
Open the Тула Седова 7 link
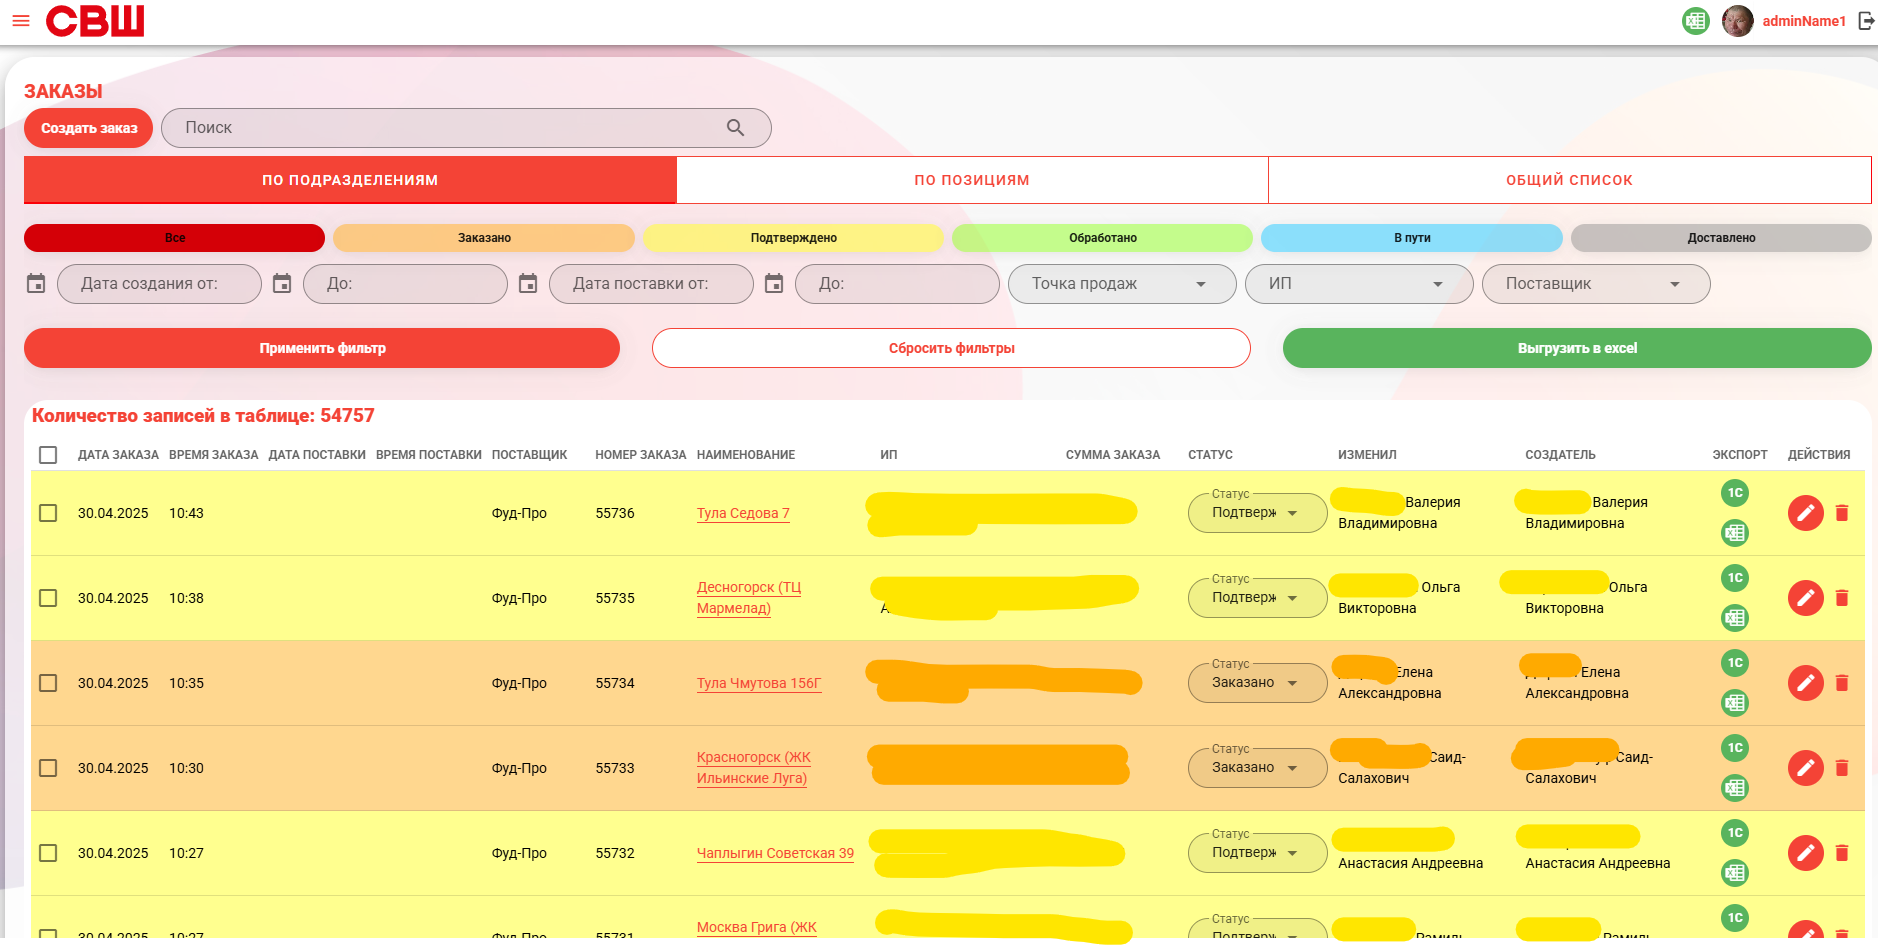743,513
